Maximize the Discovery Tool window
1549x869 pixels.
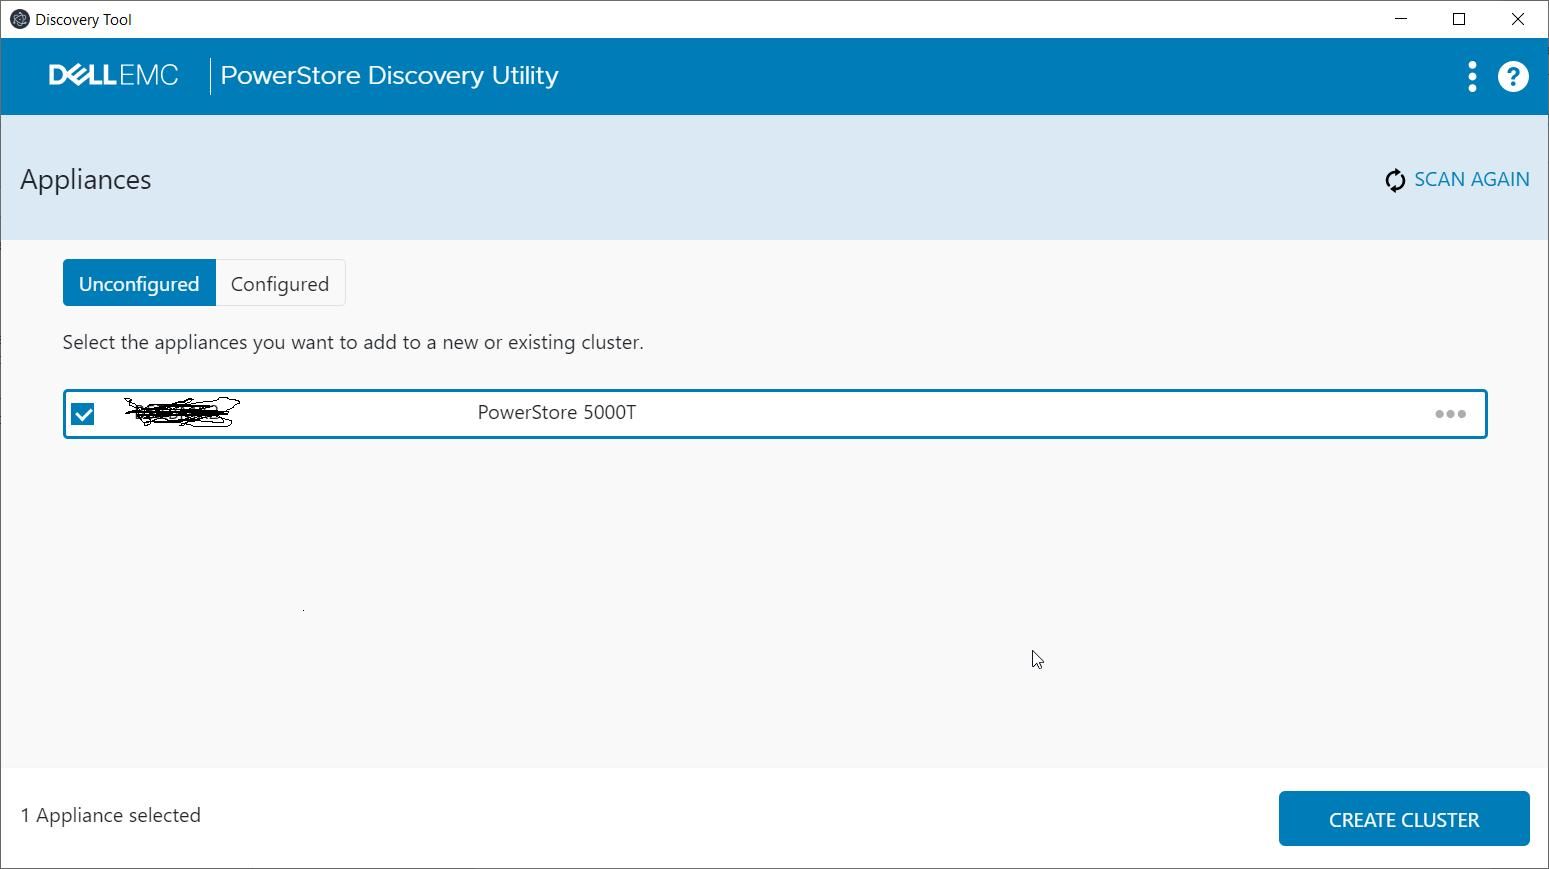pos(1459,19)
